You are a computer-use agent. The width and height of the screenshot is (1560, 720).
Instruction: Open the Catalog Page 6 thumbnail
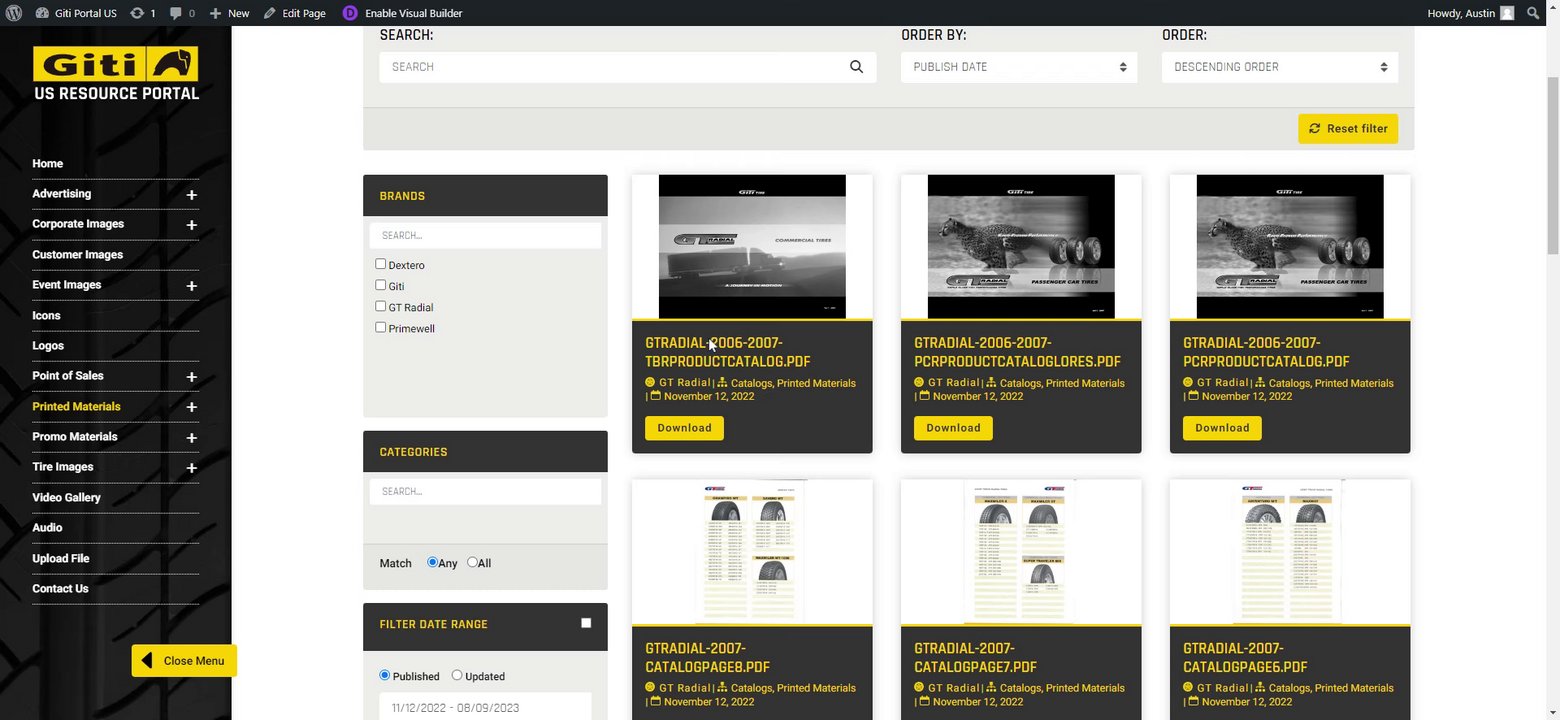(1290, 552)
